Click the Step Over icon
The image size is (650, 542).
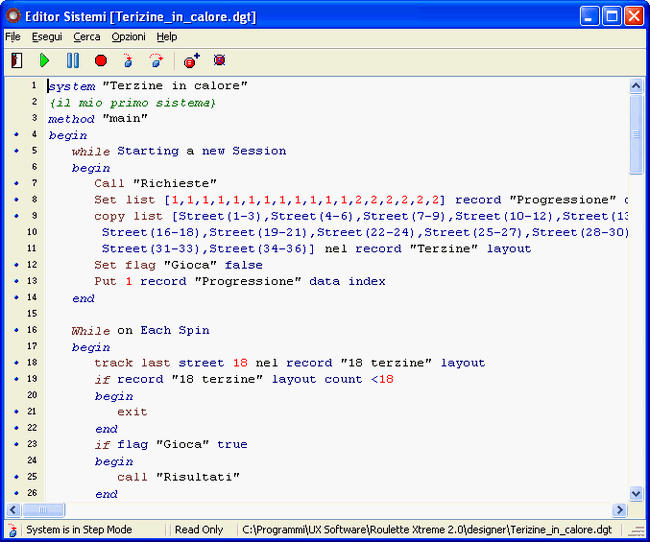click(x=156, y=61)
